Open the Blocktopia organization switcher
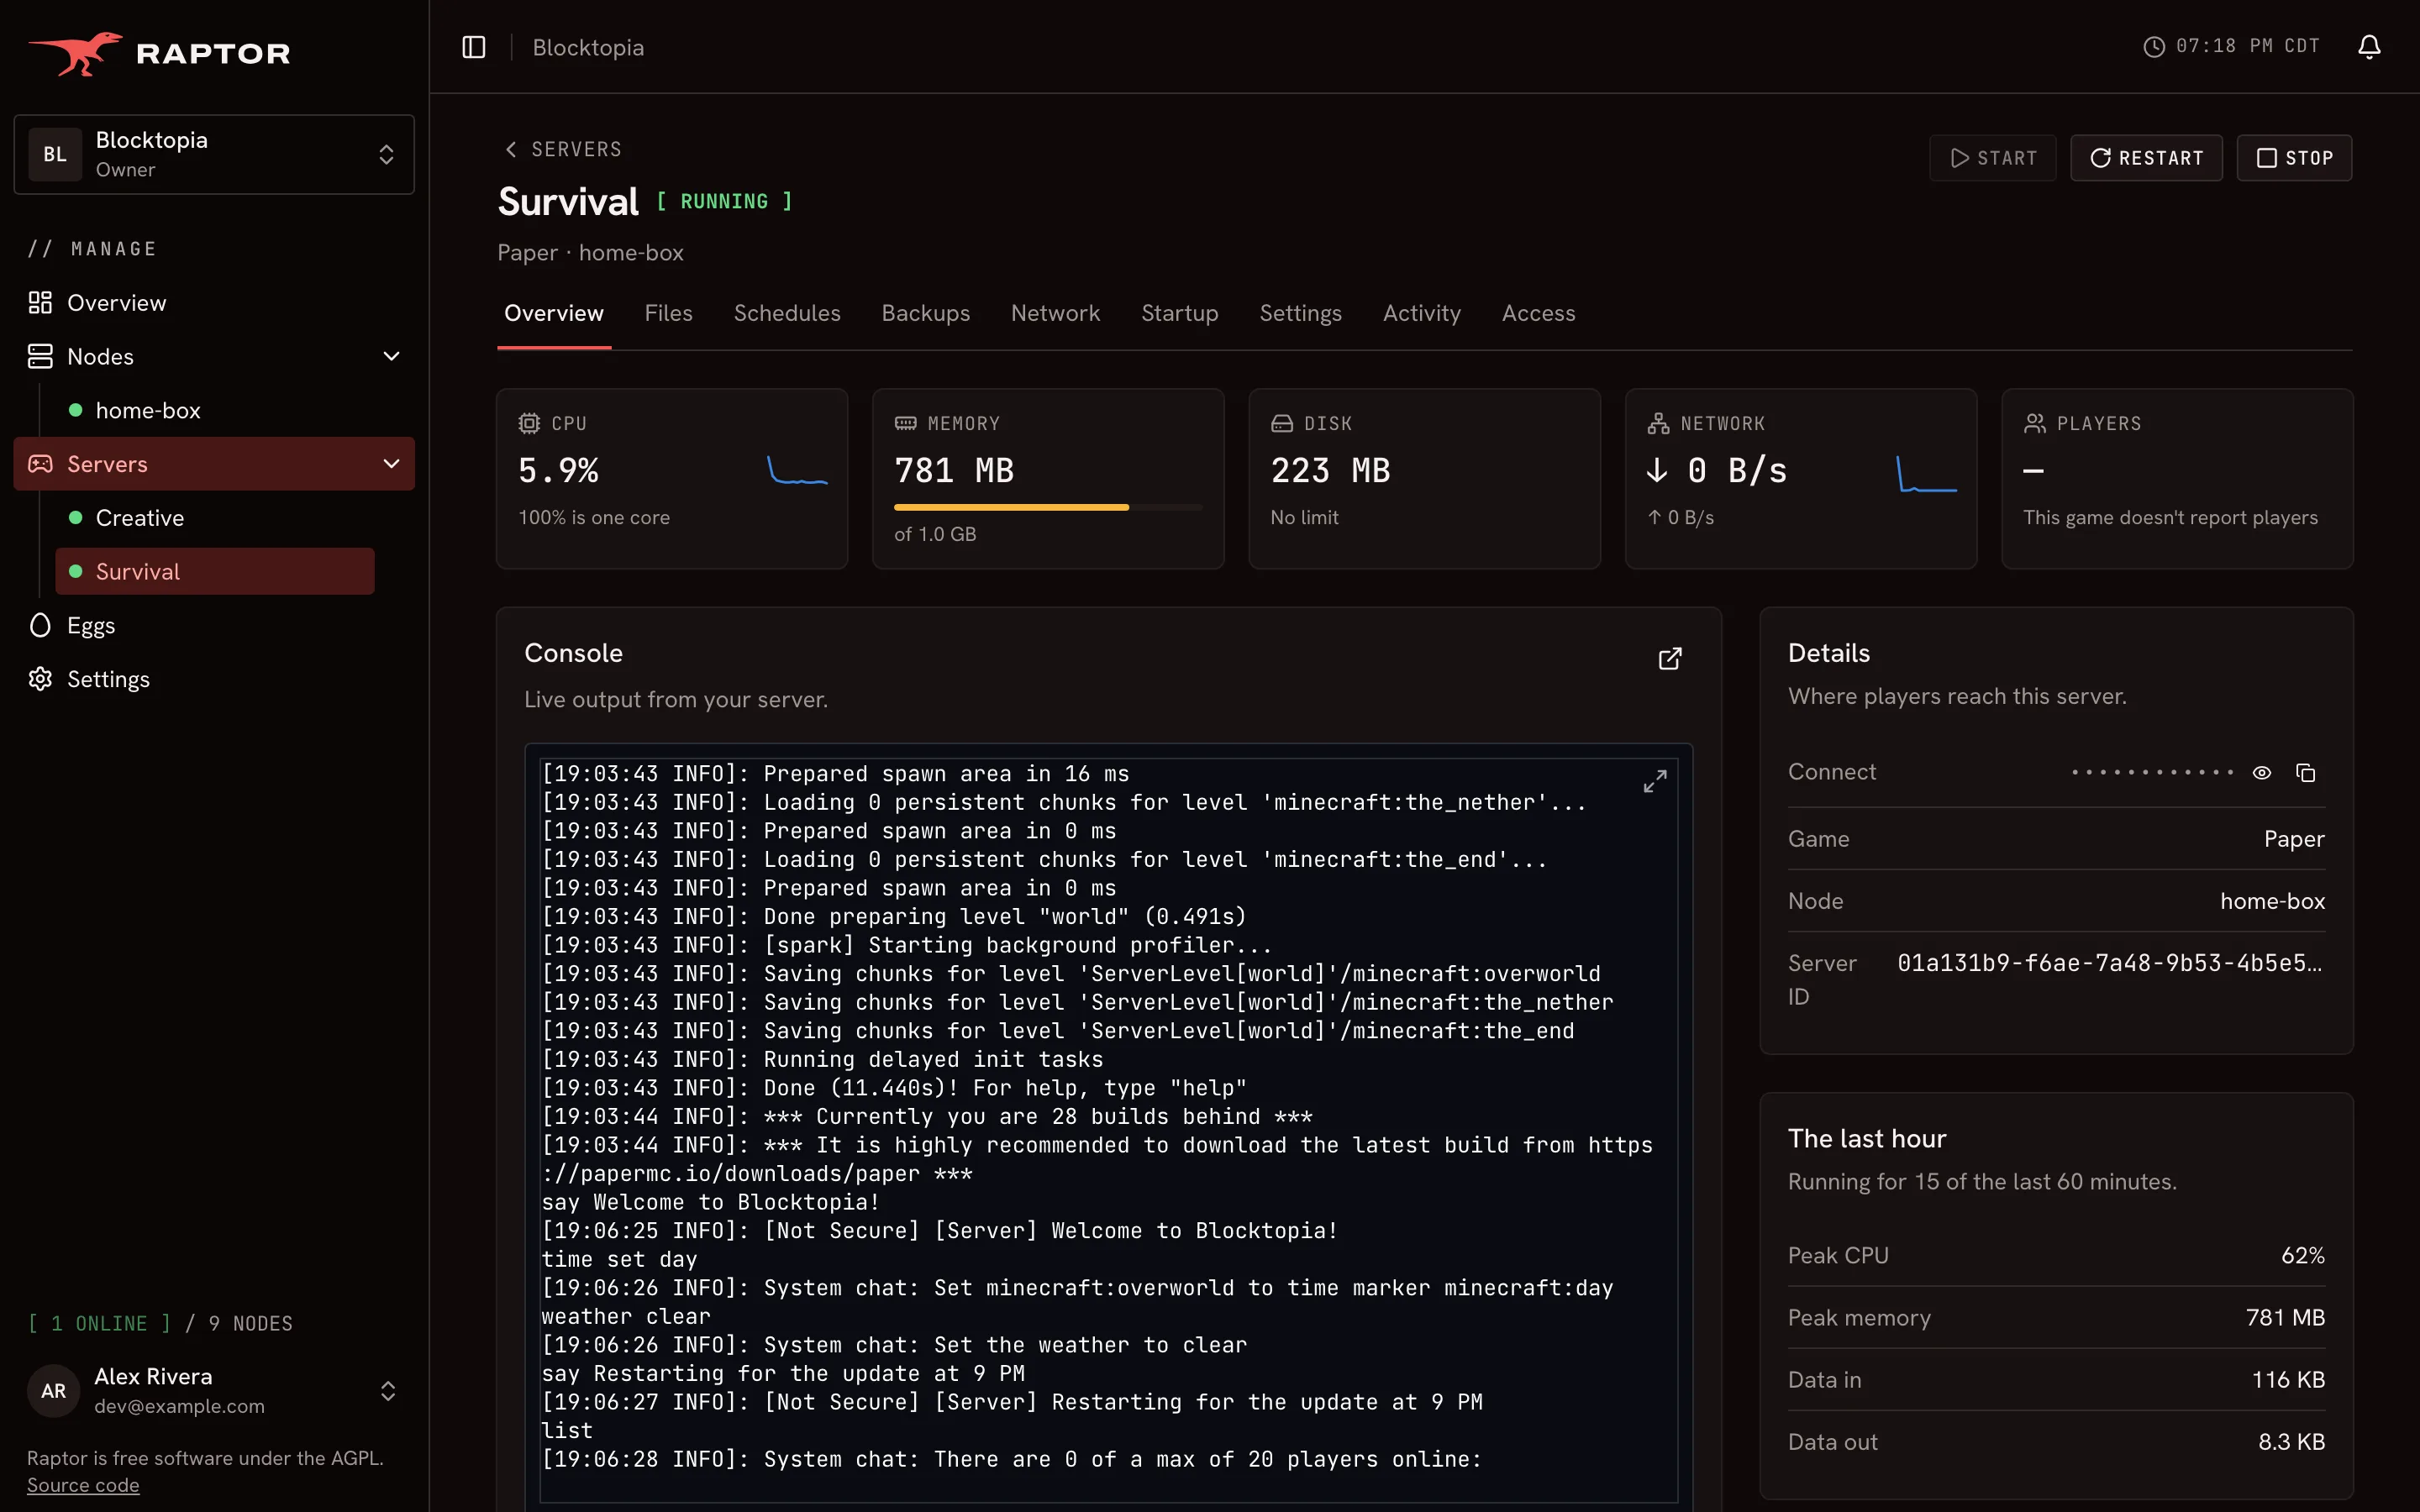 click(214, 155)
